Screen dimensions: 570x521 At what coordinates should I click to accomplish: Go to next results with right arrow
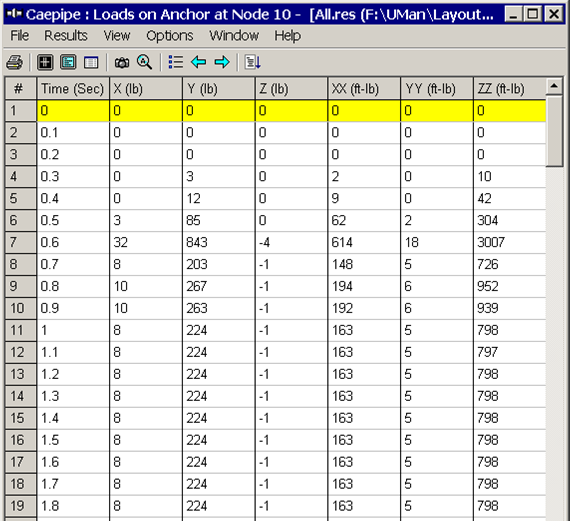click(x=222, y=62)
